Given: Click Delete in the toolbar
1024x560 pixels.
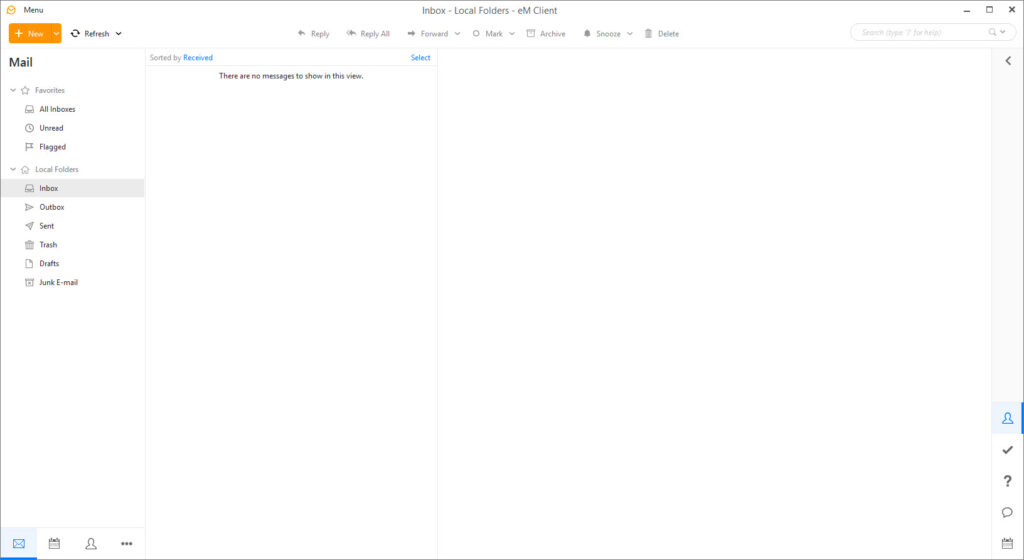Looking at the screenshot, I should pyautogui.click(x=662, y=33).
